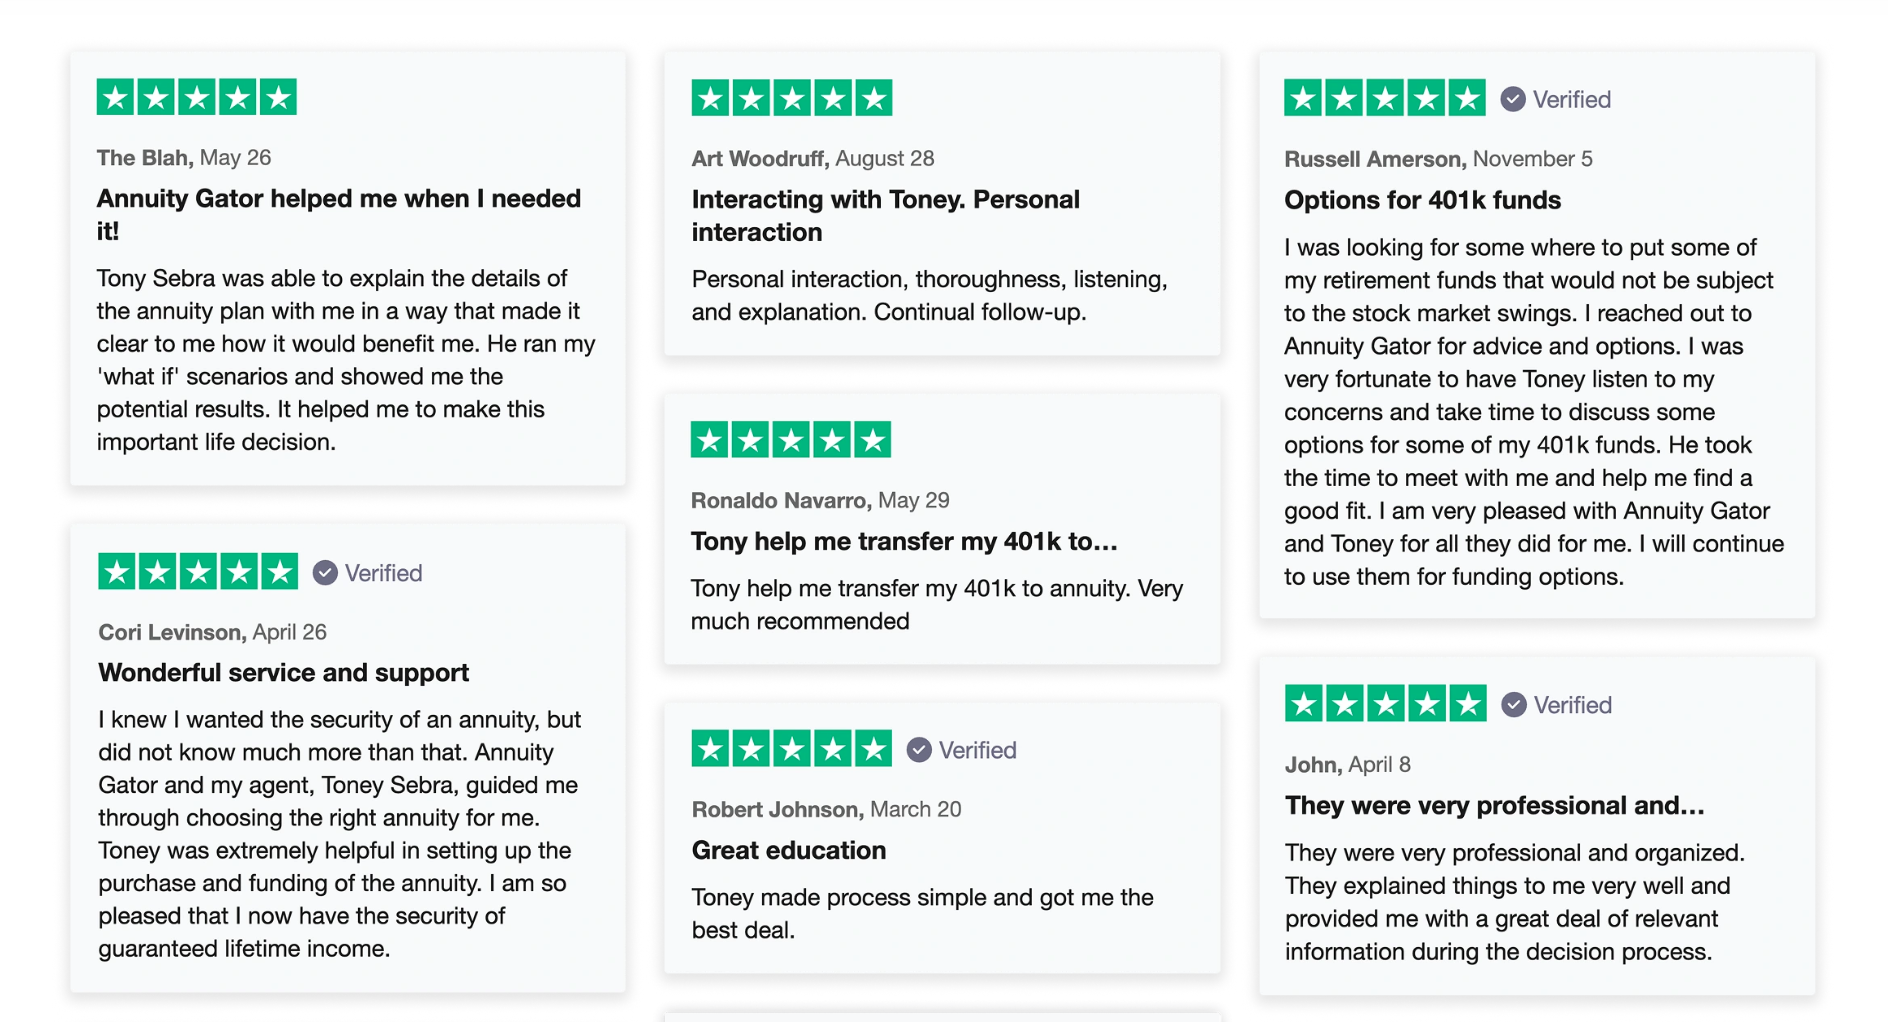Open the 'Great education' review heading
This screenshot has width=1888, height=1022.
pos(789,850)
